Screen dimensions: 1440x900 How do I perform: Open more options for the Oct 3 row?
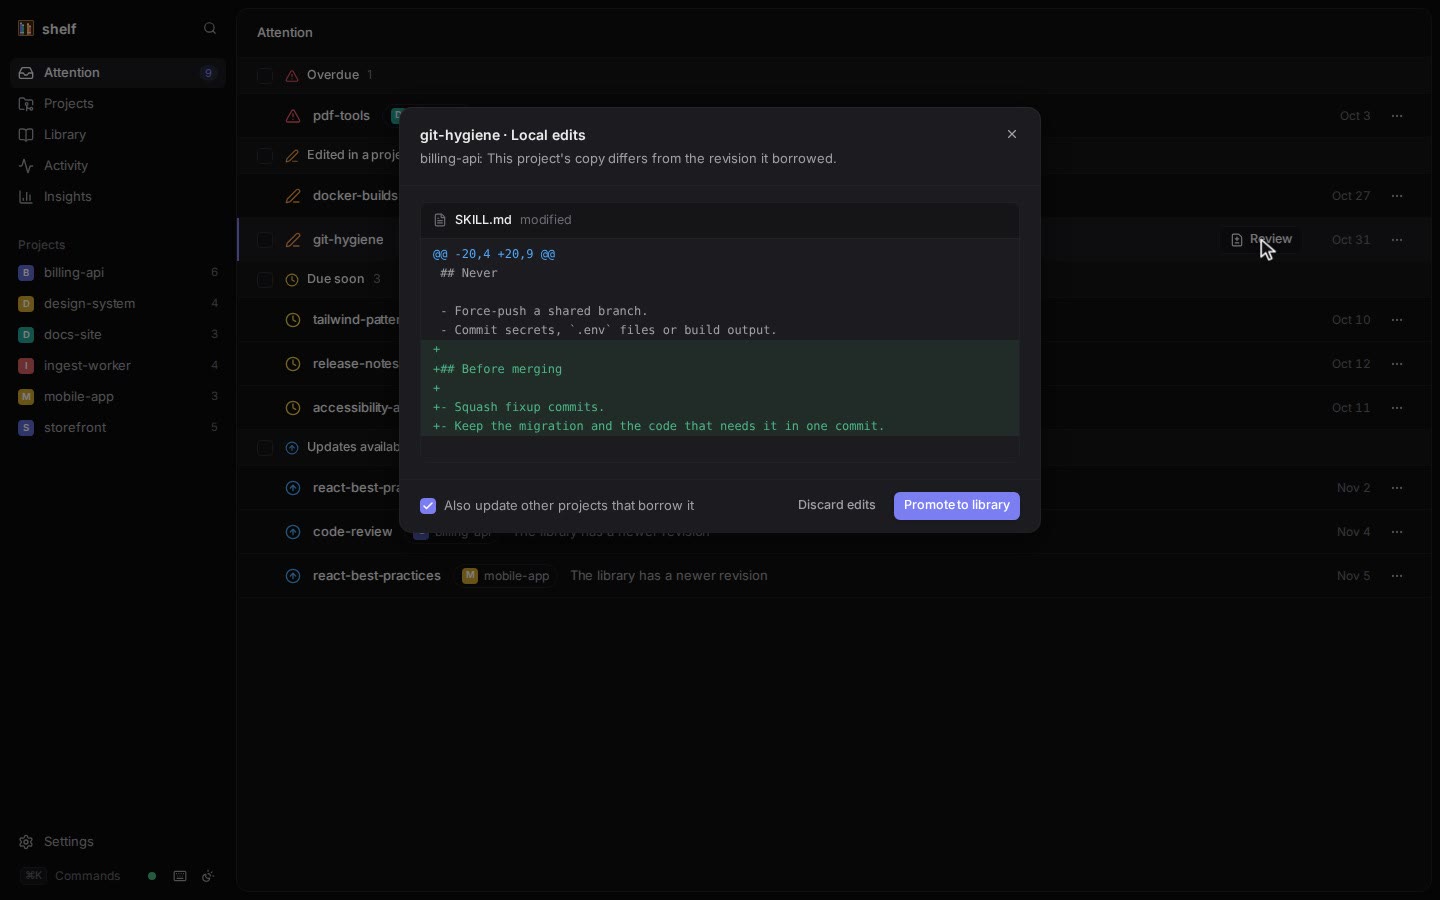[x=1398, y=117]
